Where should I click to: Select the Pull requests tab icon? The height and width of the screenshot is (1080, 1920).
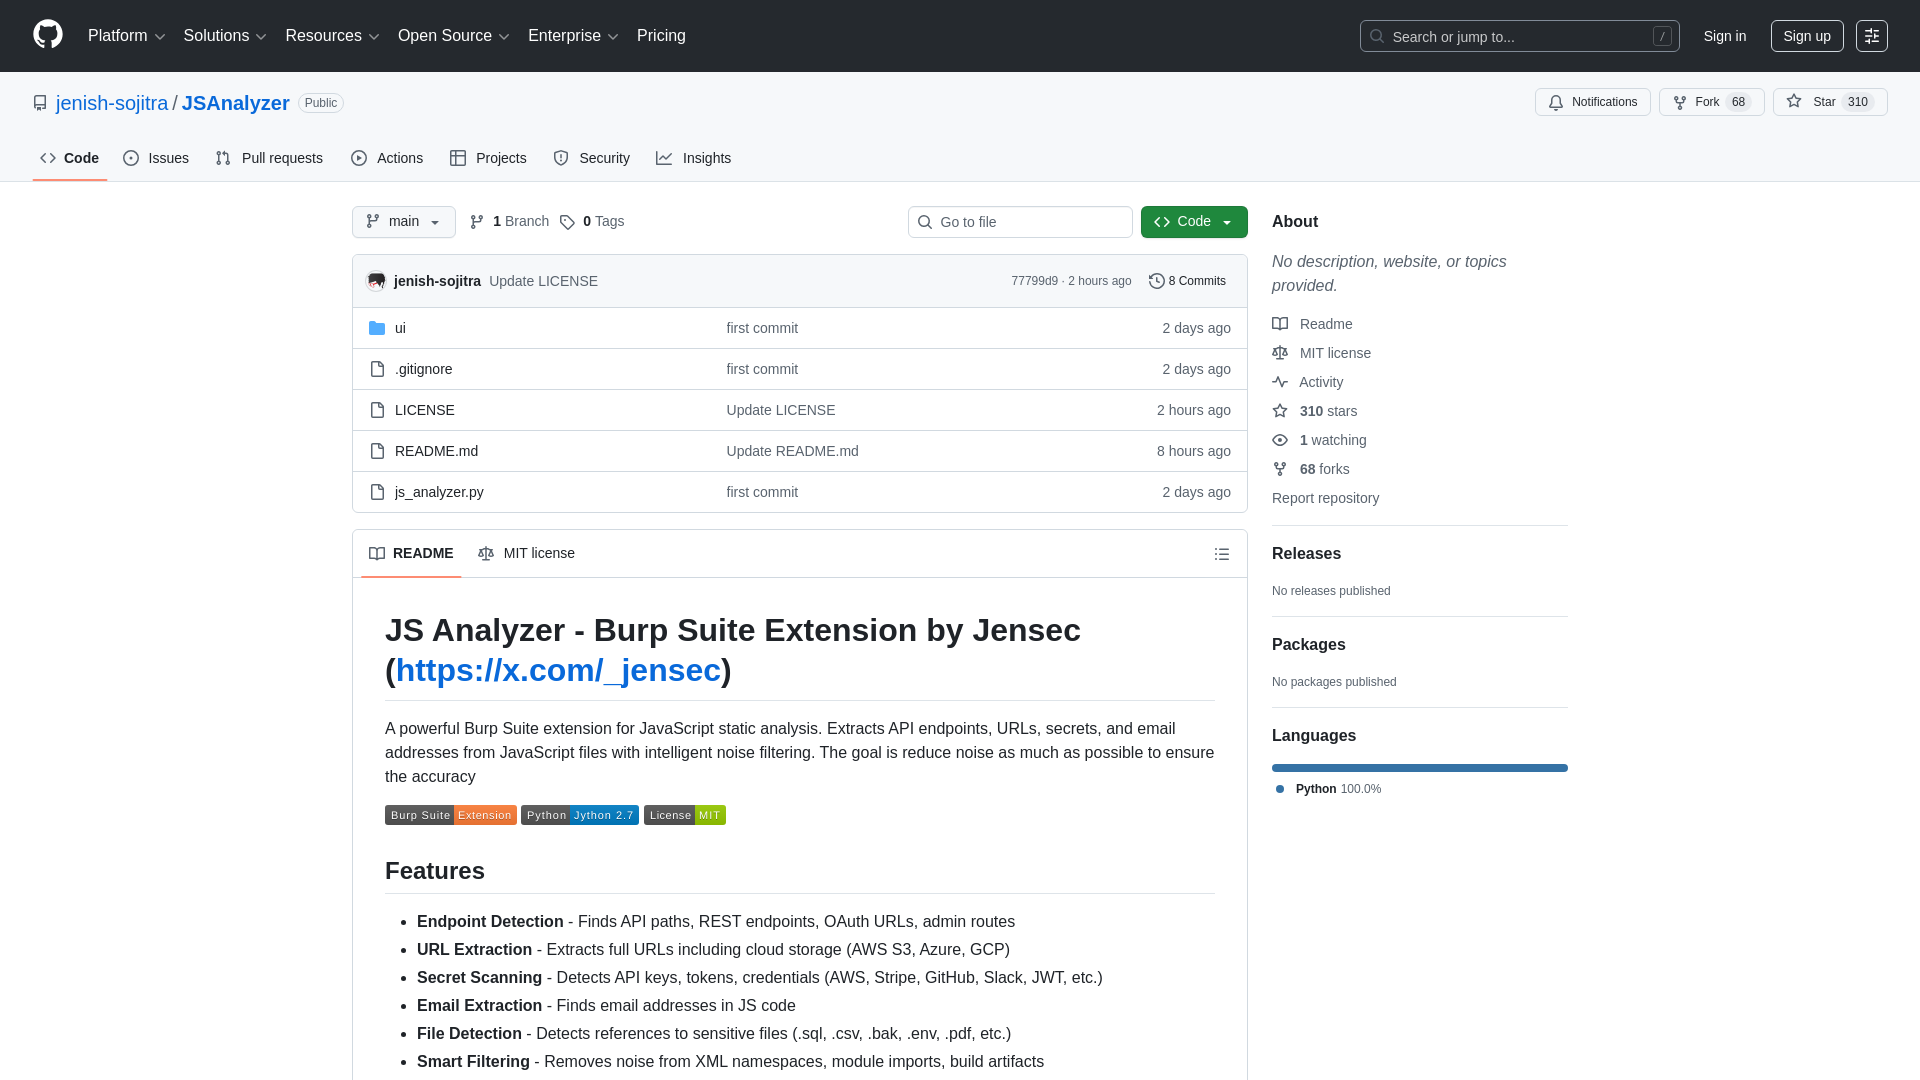(x=222, y=158)
